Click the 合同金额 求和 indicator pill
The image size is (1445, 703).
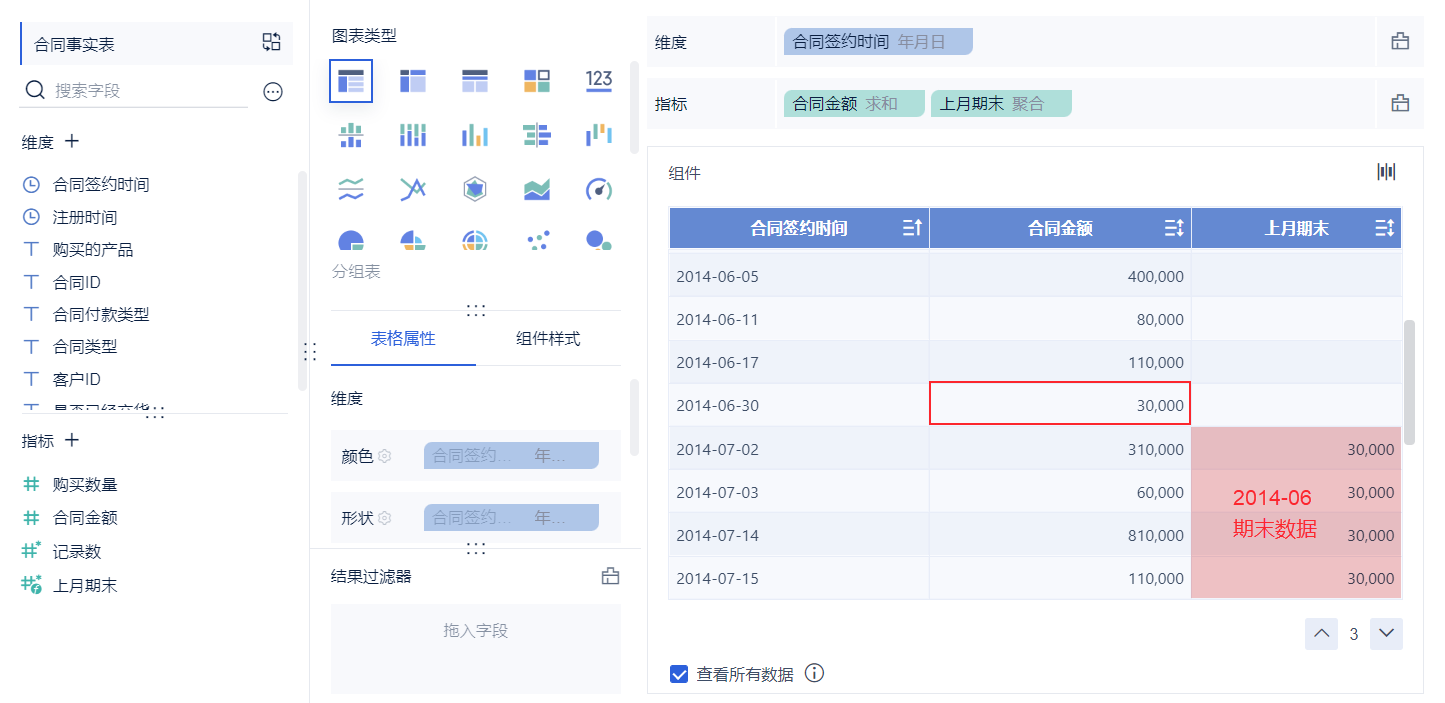(x=854, y=103)
